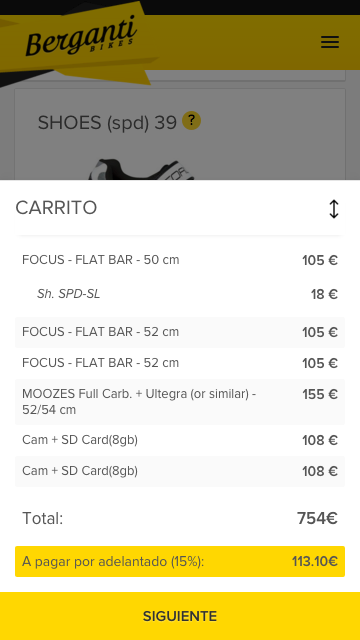Click the CARRITO heading
Image resolution: width=360 pixels, height=640 pixels.
(x=56, y=208)
